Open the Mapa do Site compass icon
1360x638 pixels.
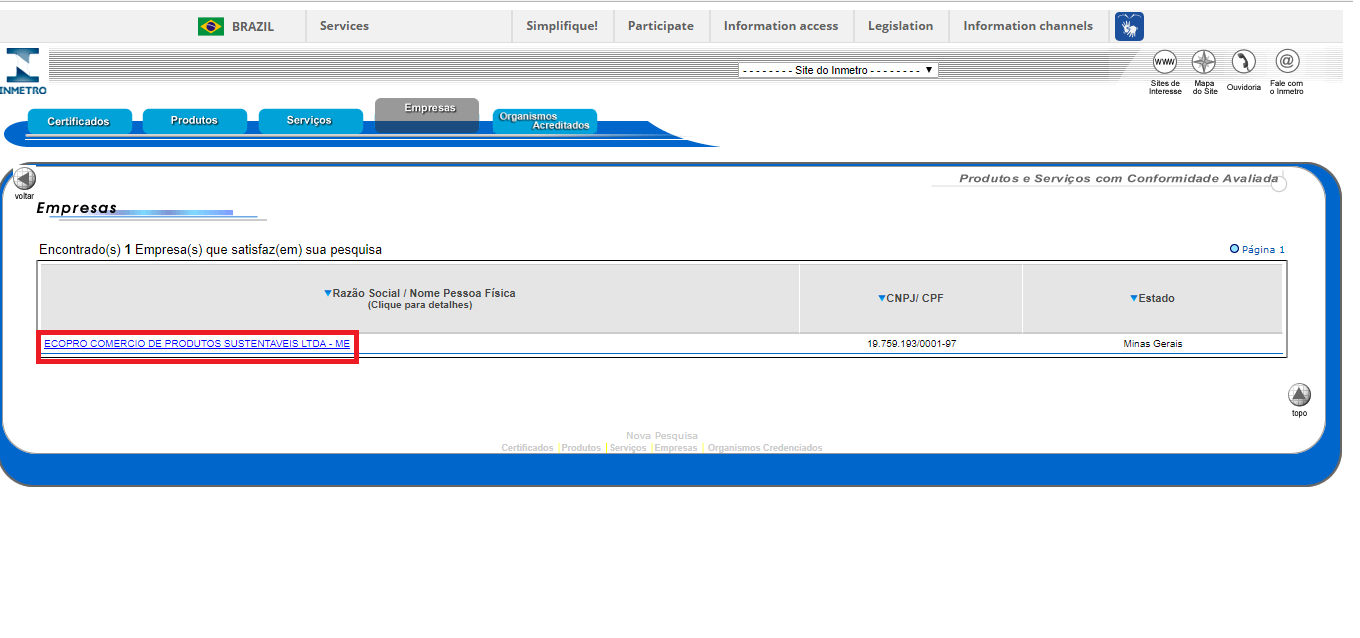[1204, 62]
